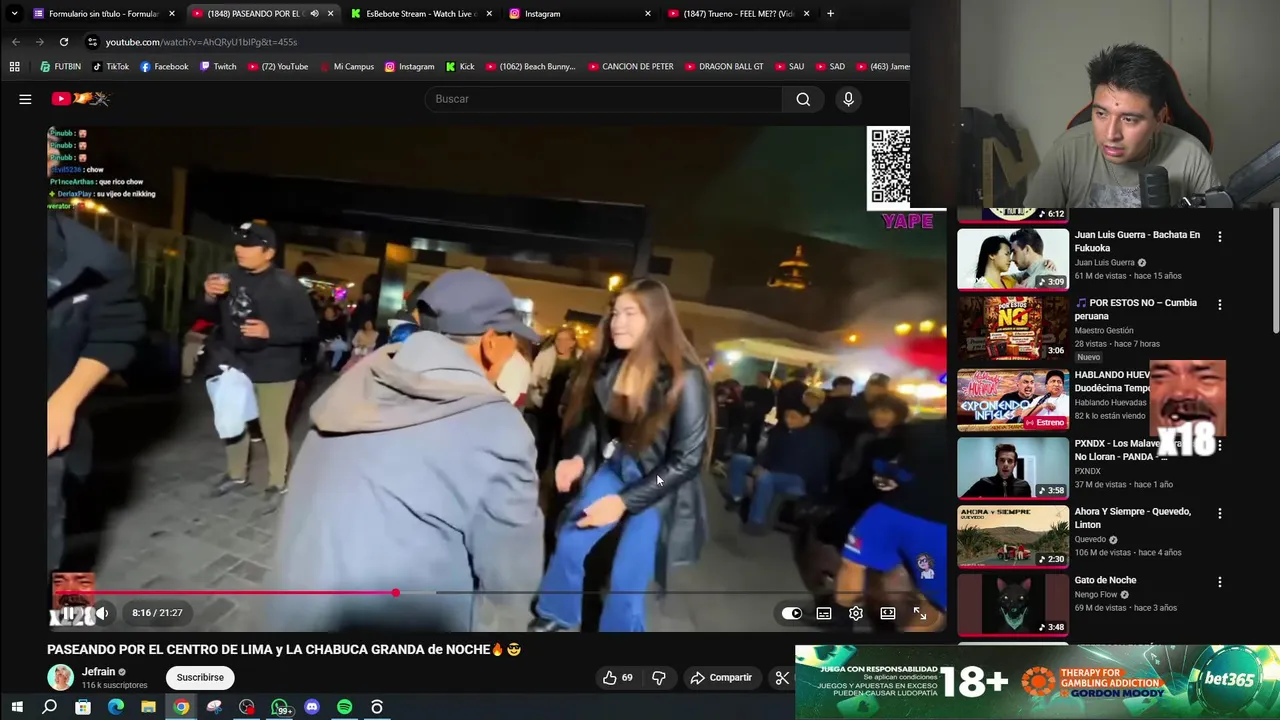The width and height of the screenshot is (1280, 720).
Task: Open WhatsApp from the taskbar
Action: click(280, 707)
